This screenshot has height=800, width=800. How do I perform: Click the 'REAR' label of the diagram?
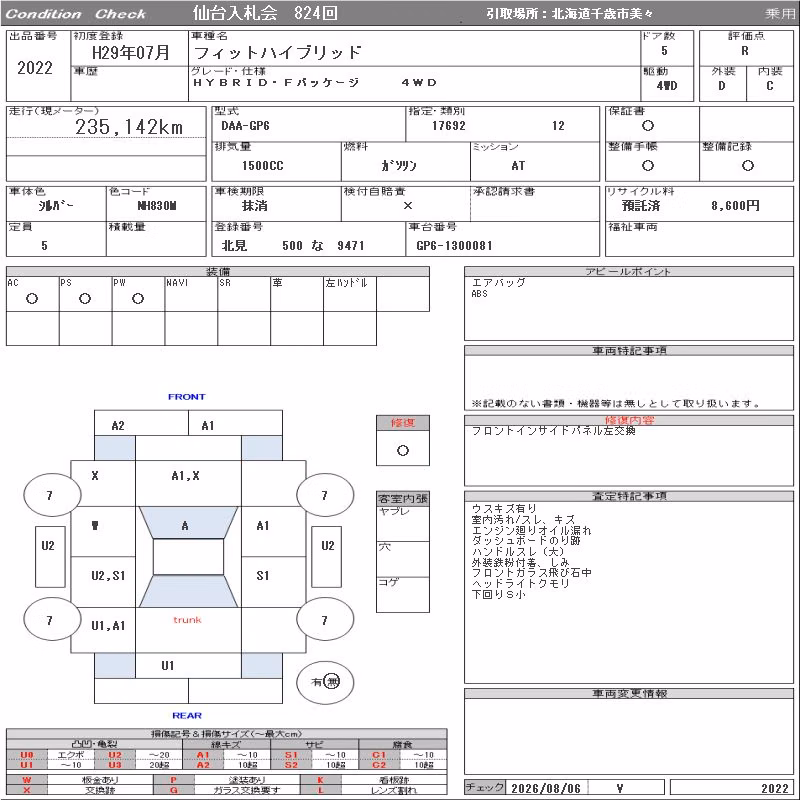point(187,715)
